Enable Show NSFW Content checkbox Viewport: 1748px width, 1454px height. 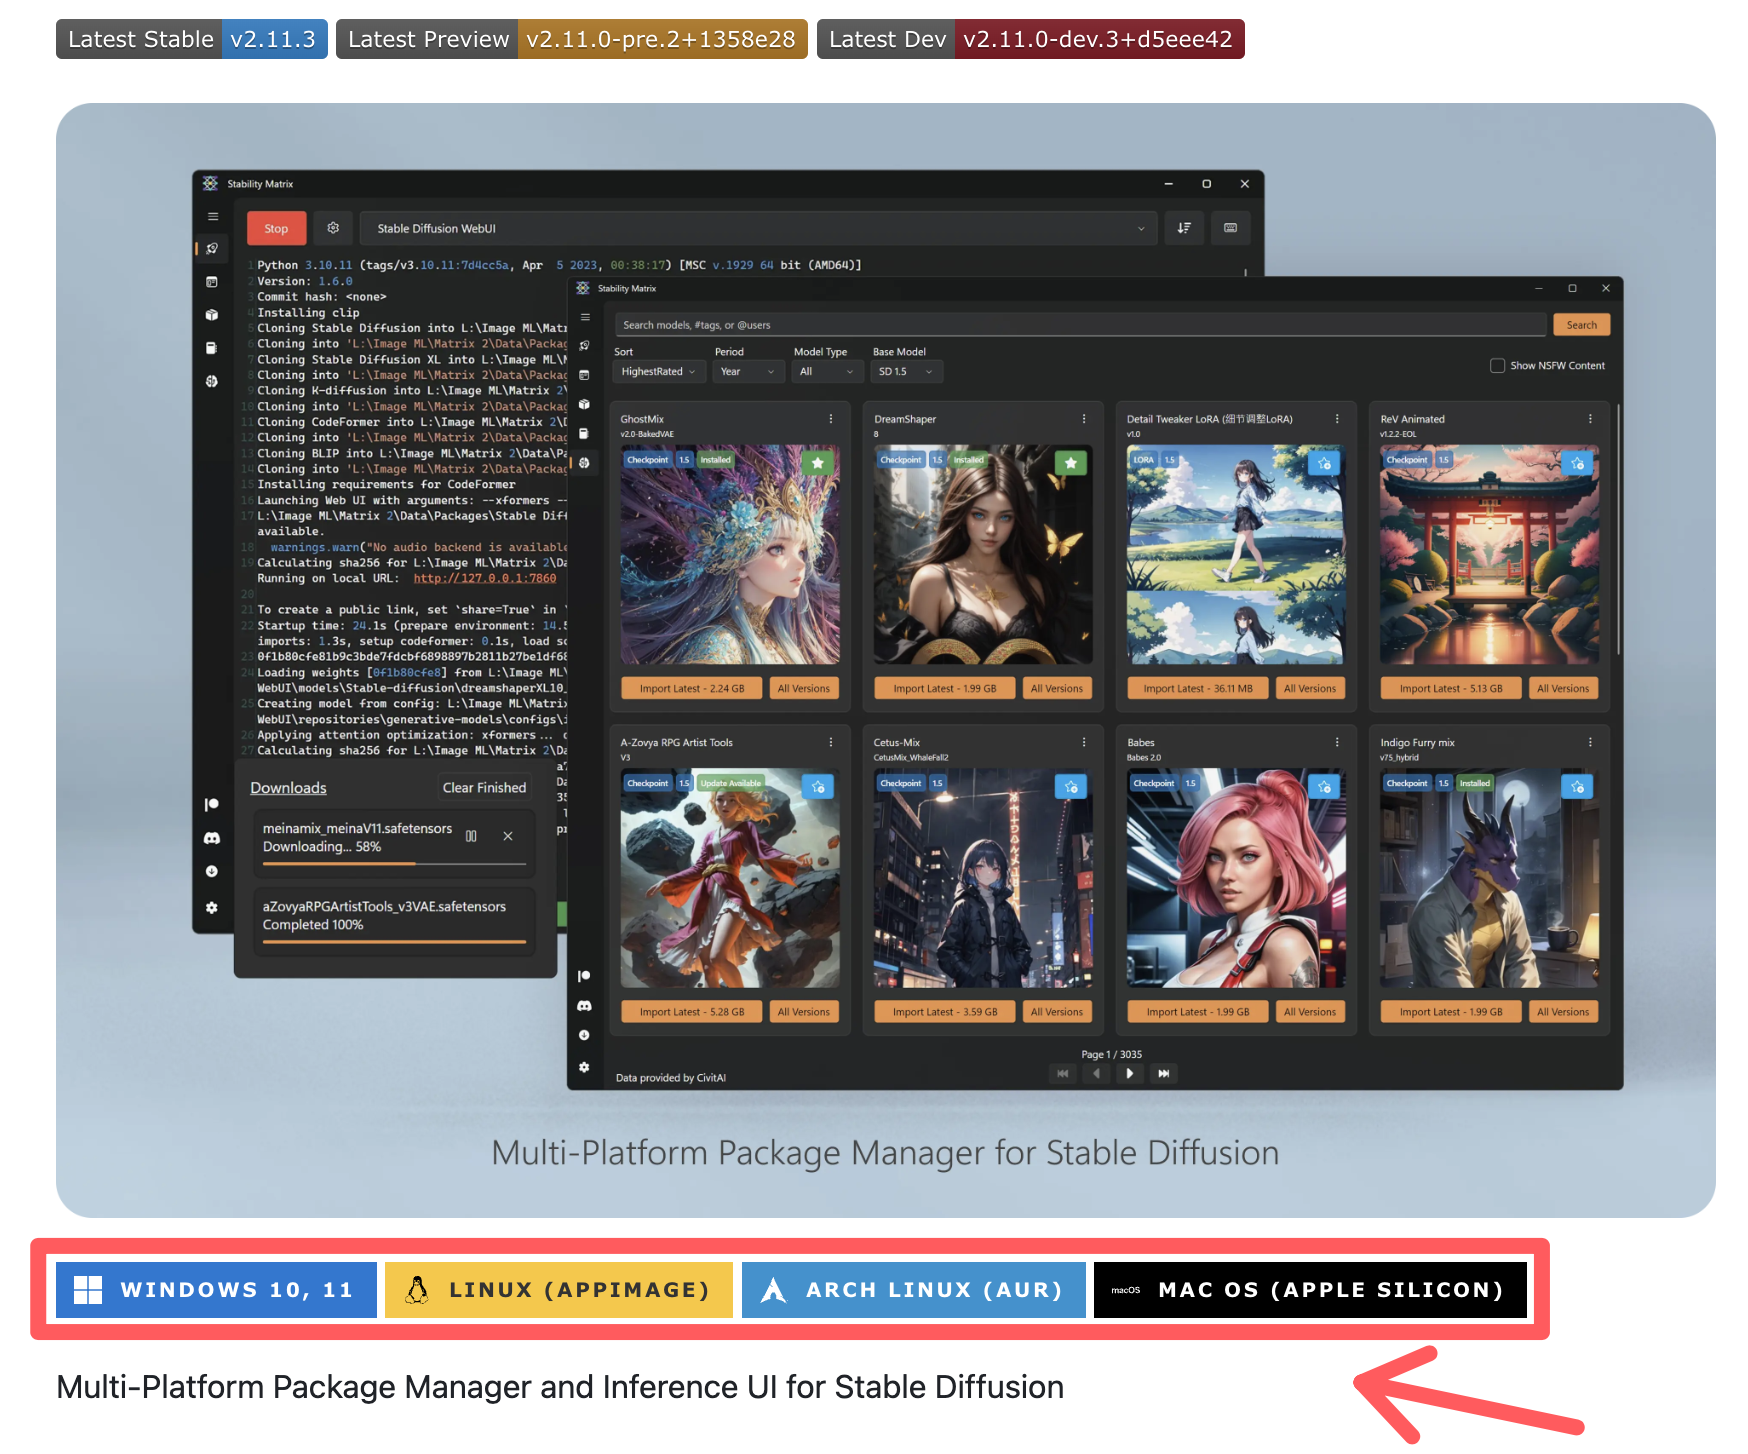click(1497, 366)
